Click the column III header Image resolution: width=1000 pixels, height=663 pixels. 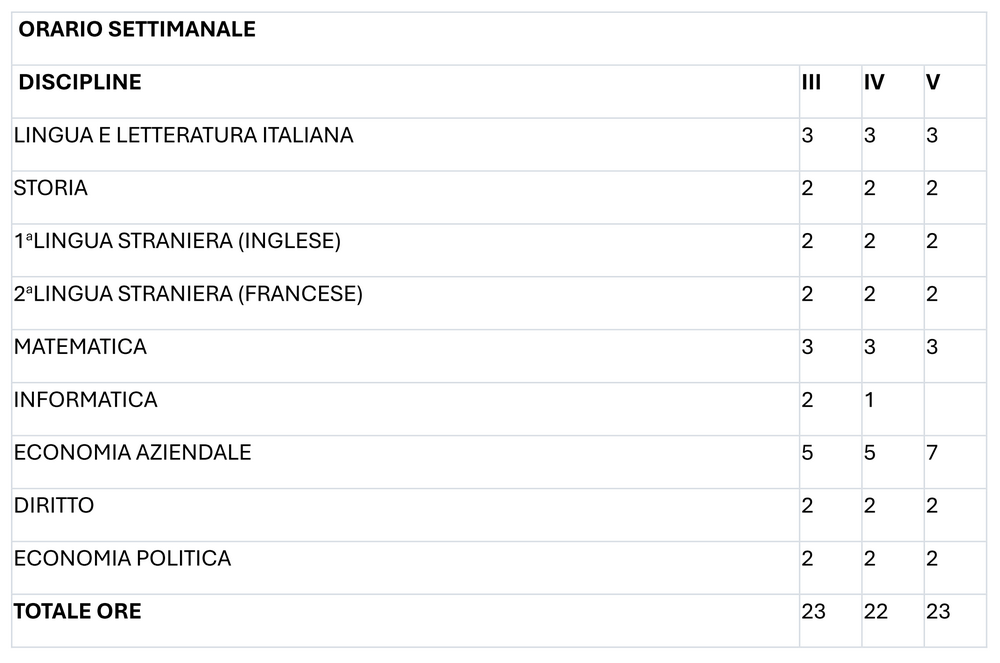pyautogui.click(x=830, y=91)
